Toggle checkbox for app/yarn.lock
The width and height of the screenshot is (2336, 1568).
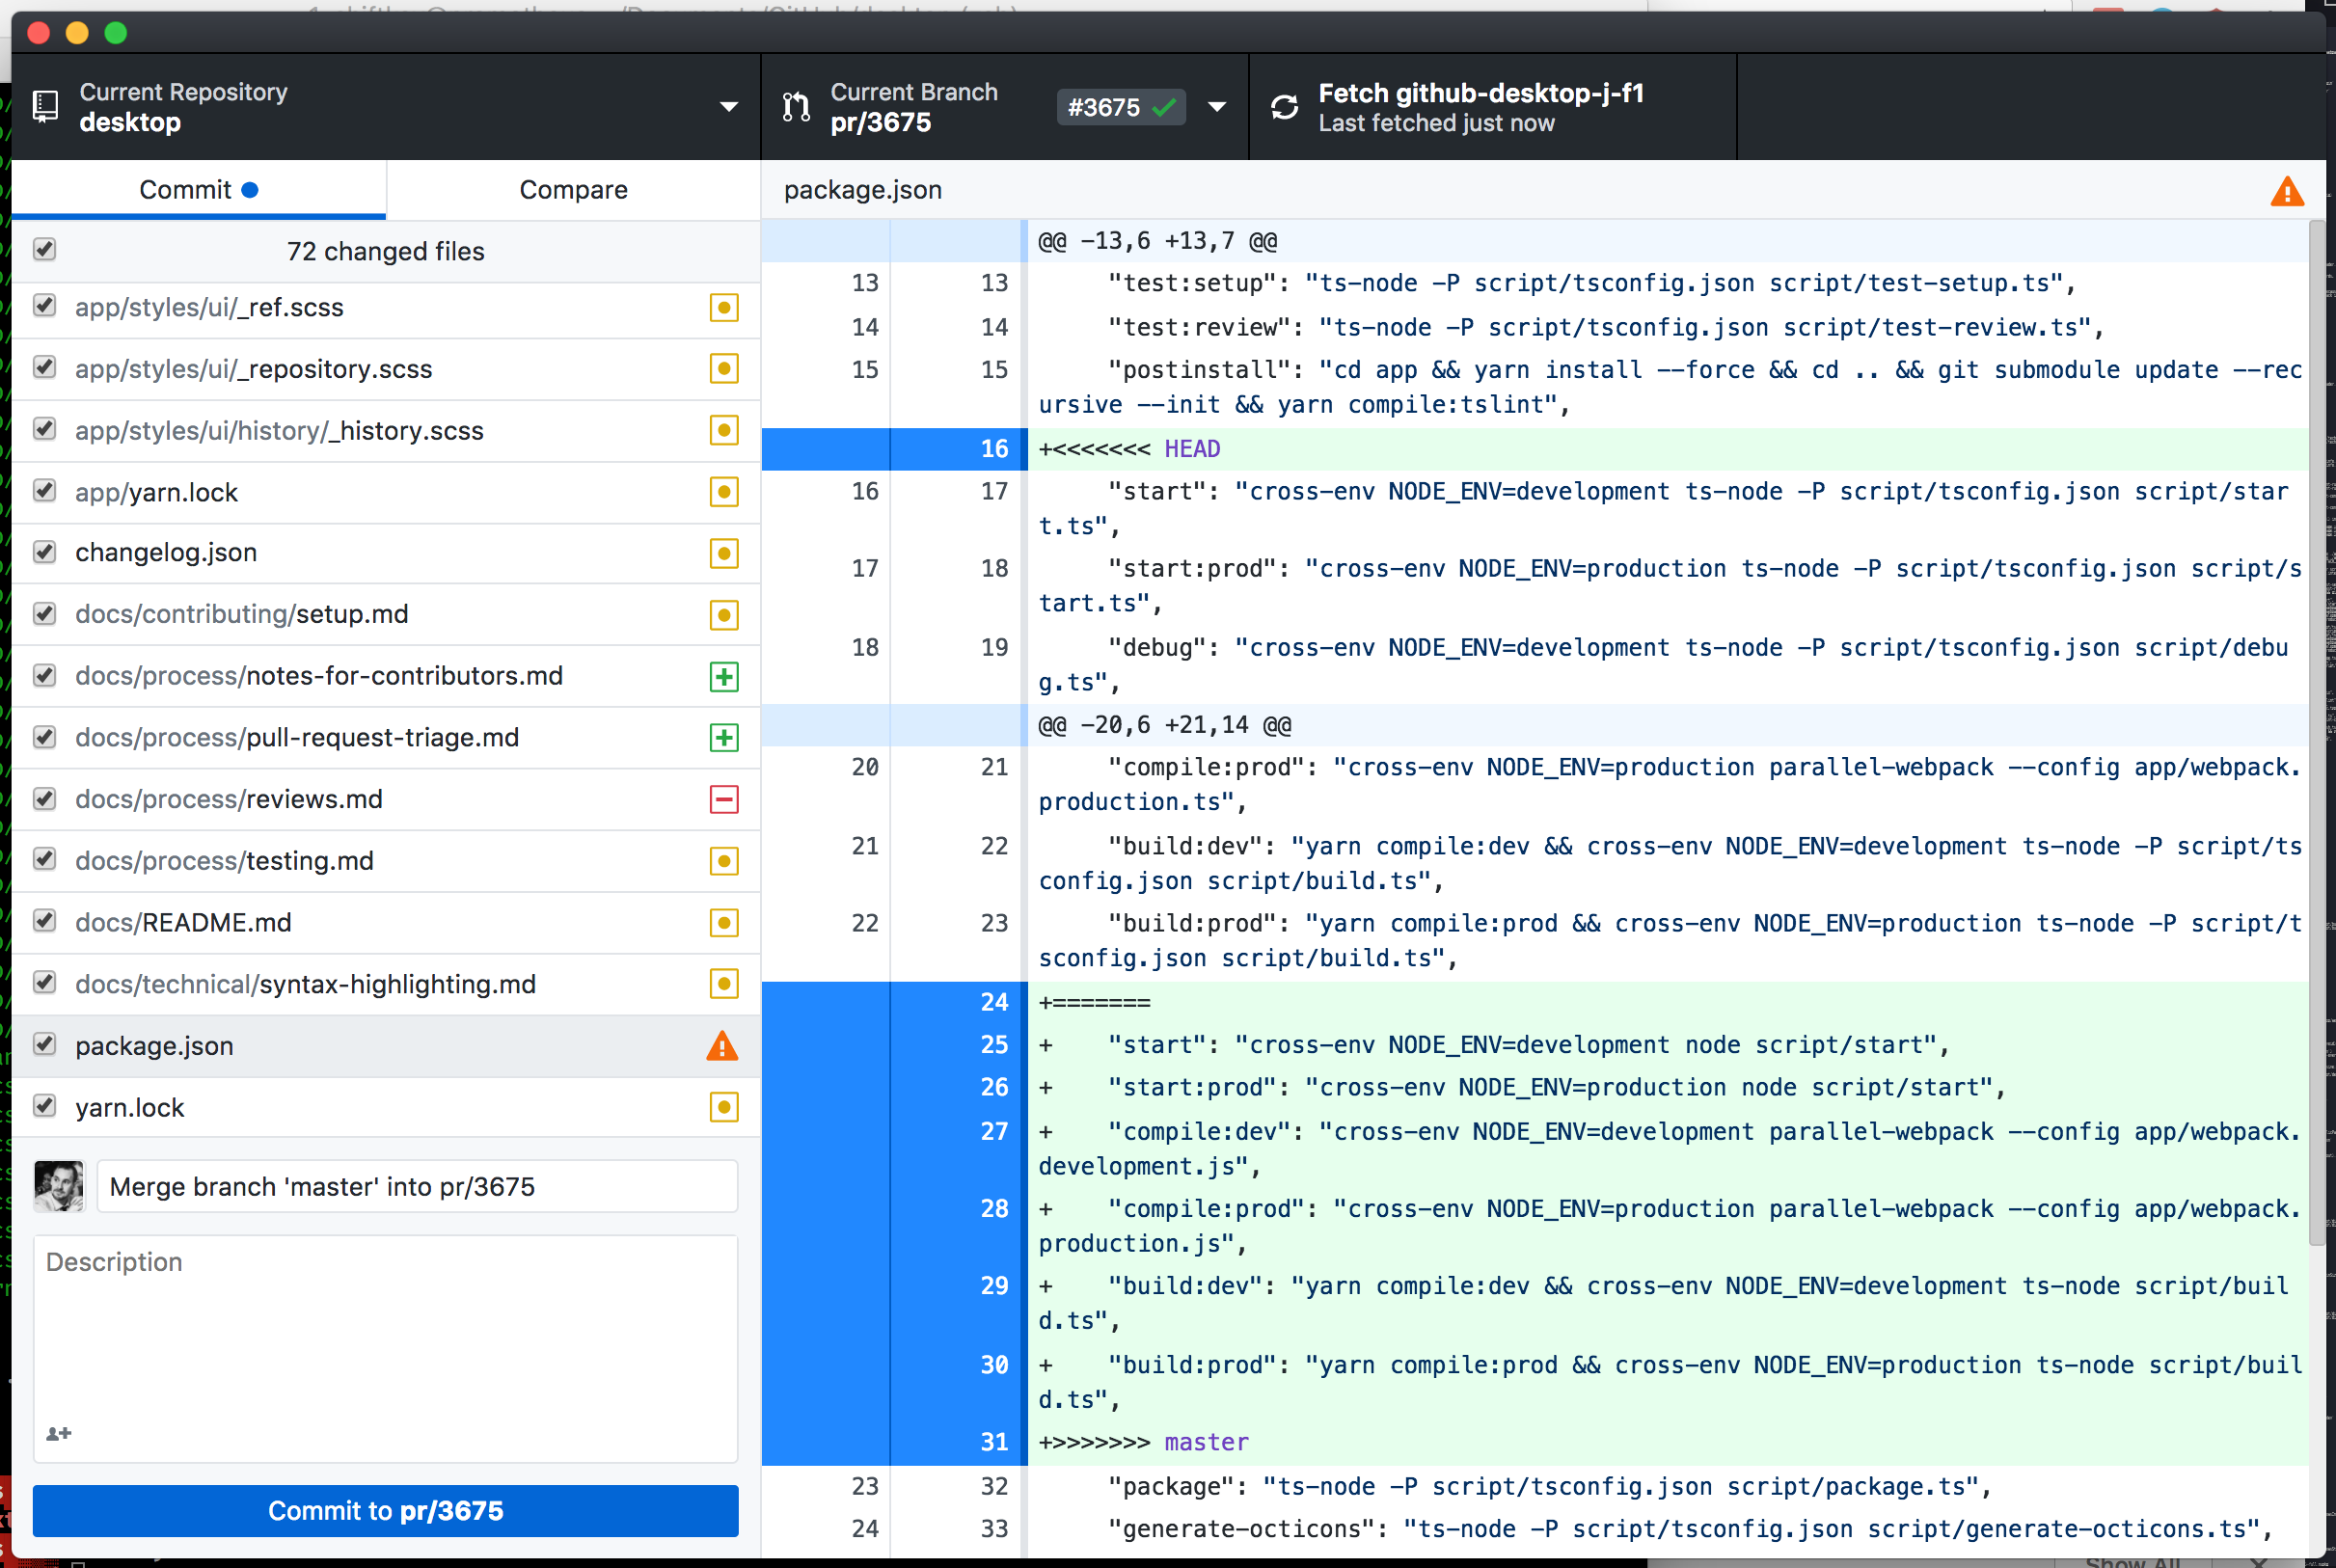(x=44, y=490)
